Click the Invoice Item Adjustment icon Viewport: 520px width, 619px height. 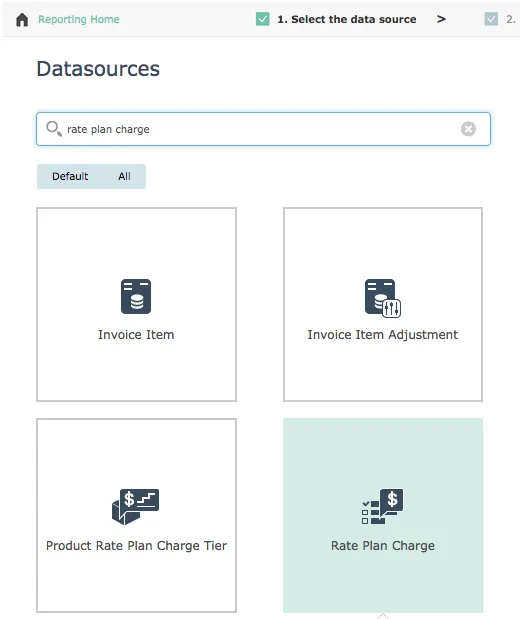[383, 298]
